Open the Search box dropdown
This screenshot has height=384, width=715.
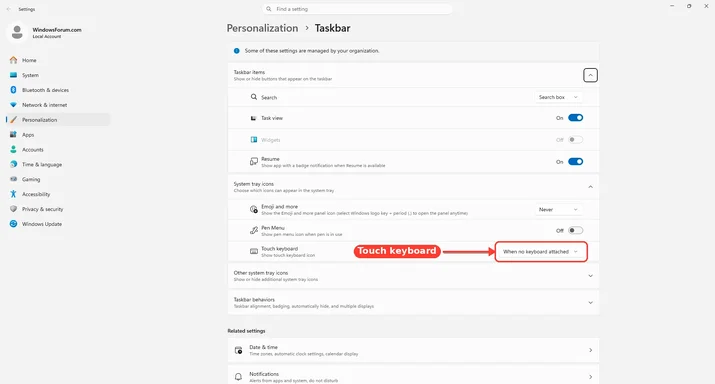(x=558, y=97)
